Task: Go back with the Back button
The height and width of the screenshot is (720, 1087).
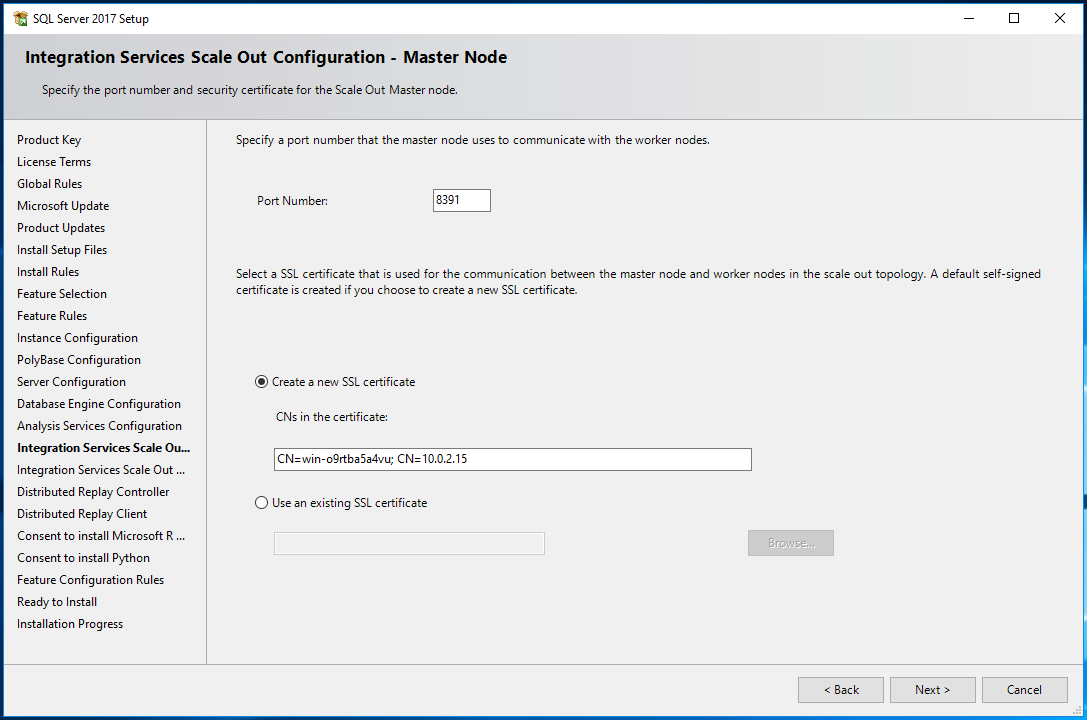Action: tap(840, 690)
